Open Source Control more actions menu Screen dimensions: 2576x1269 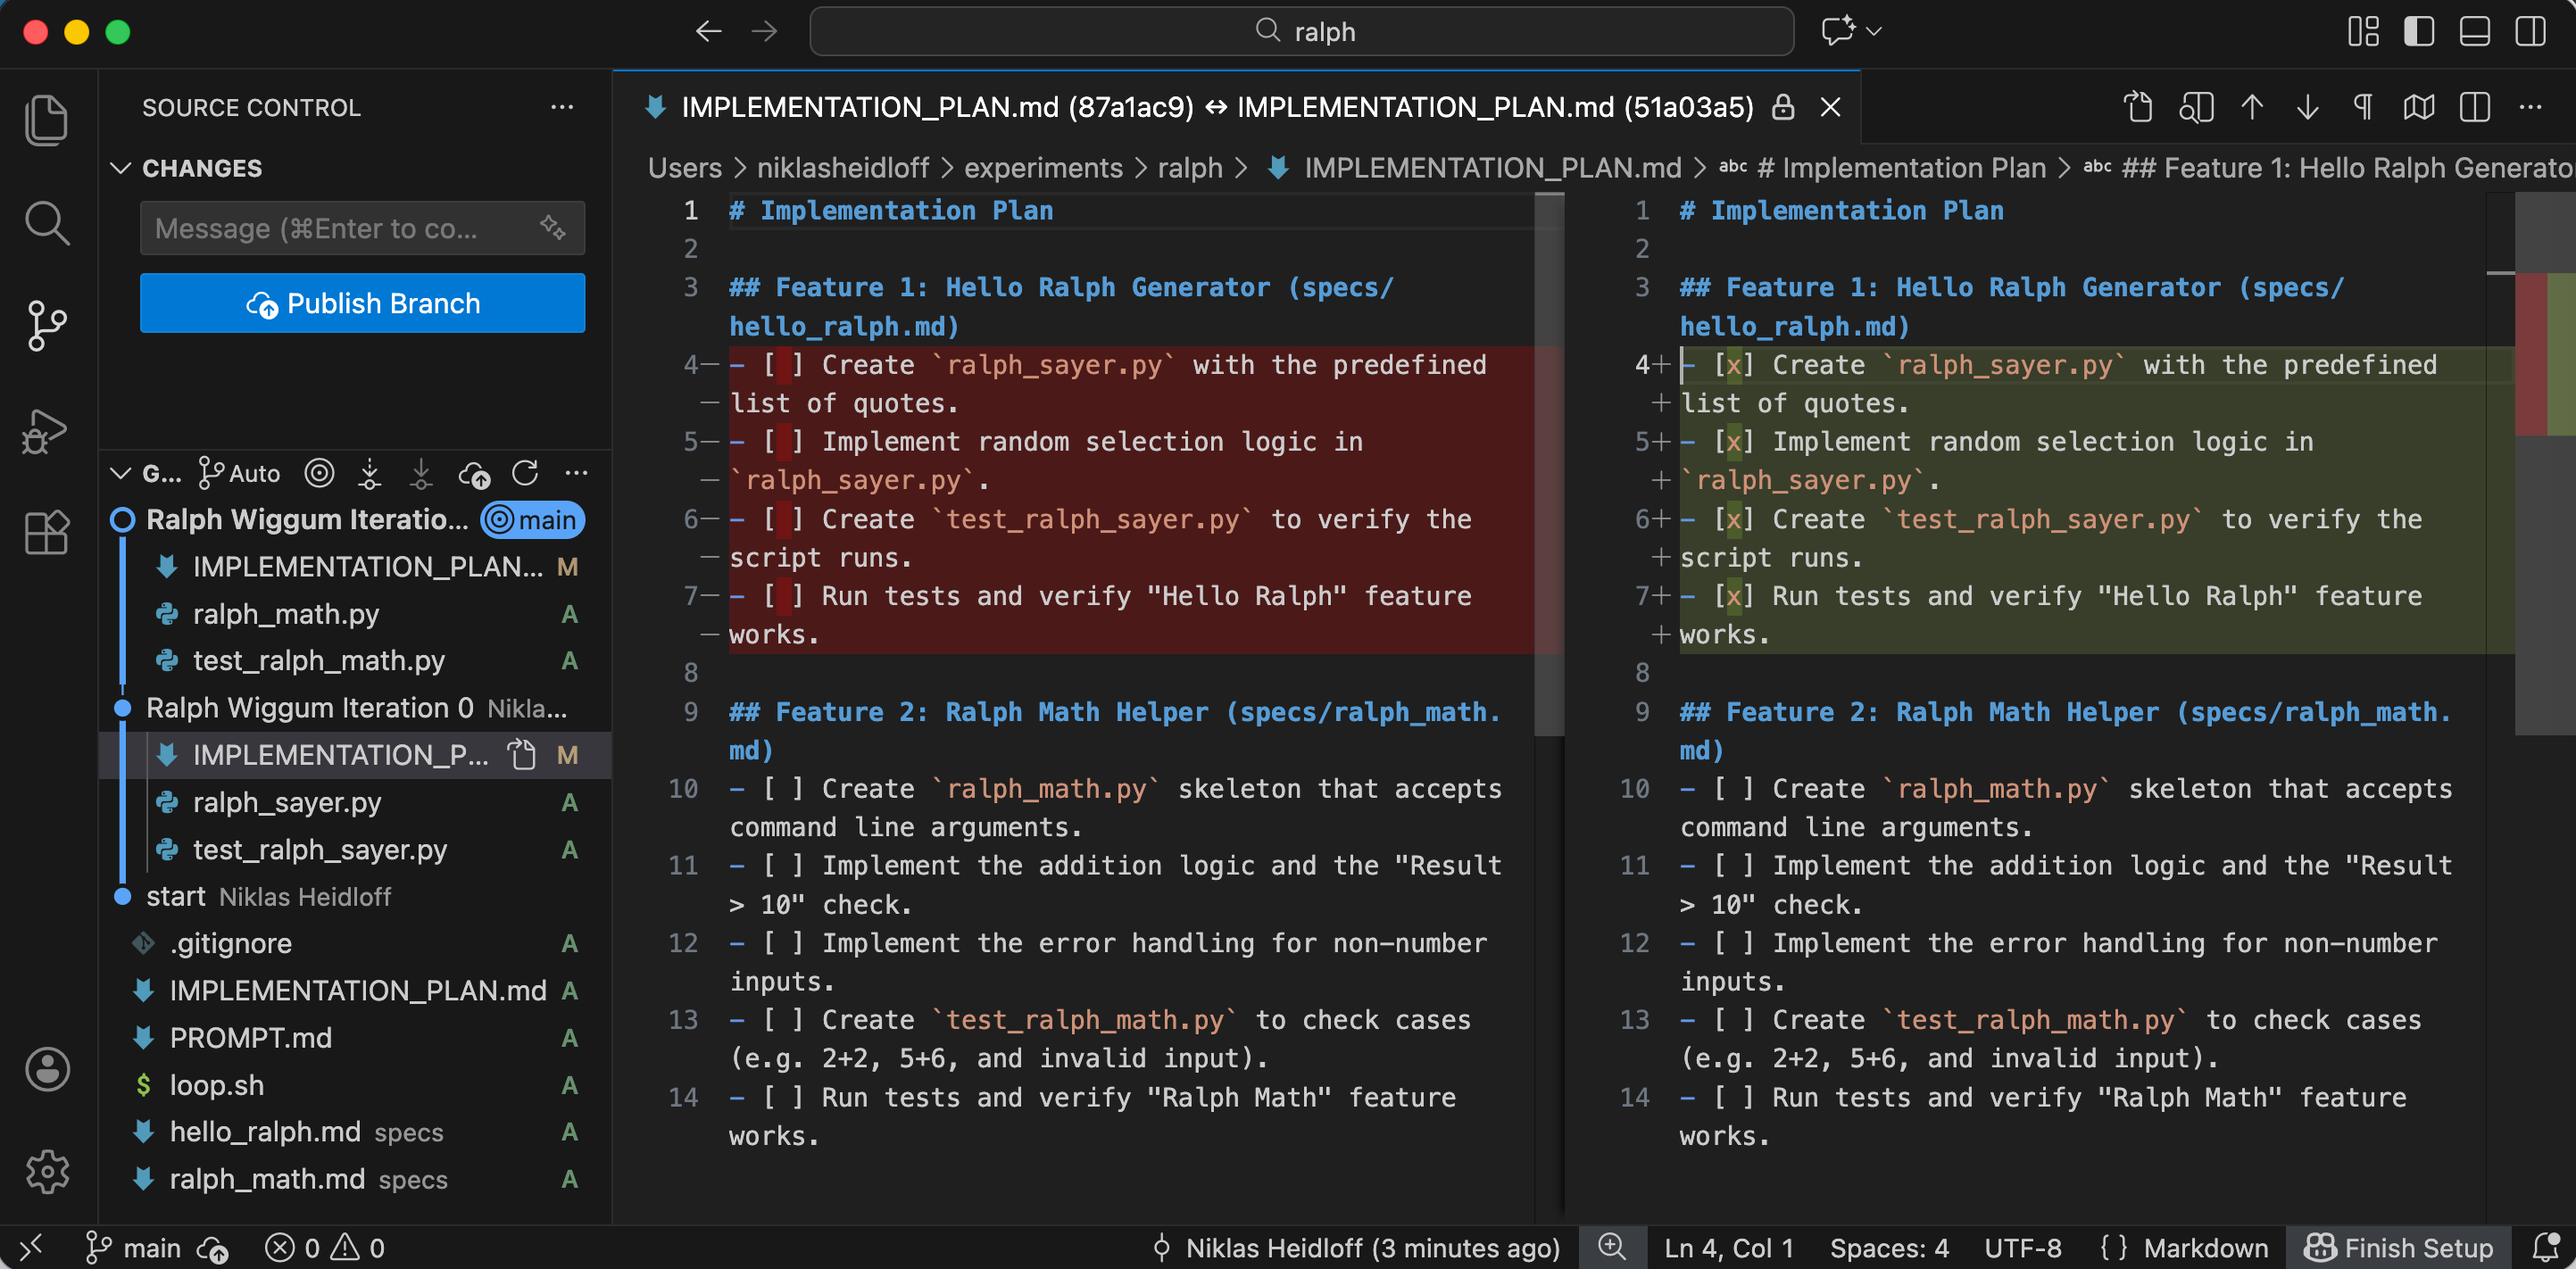562,107
